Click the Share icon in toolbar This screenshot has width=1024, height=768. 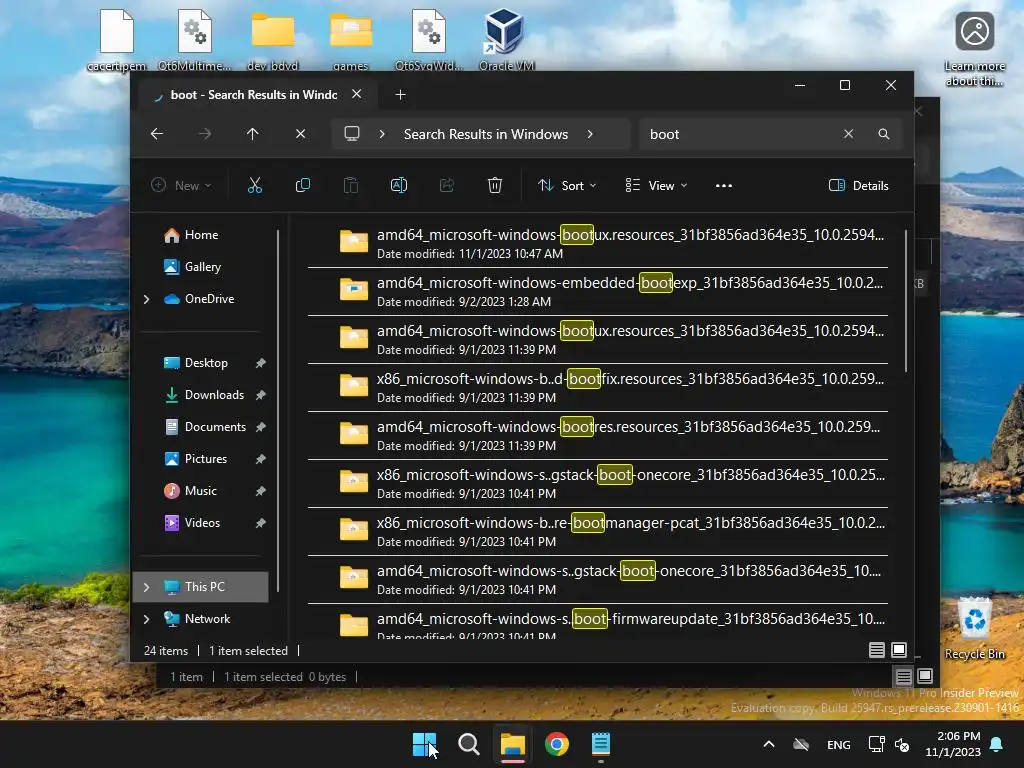tap(447, 185)
